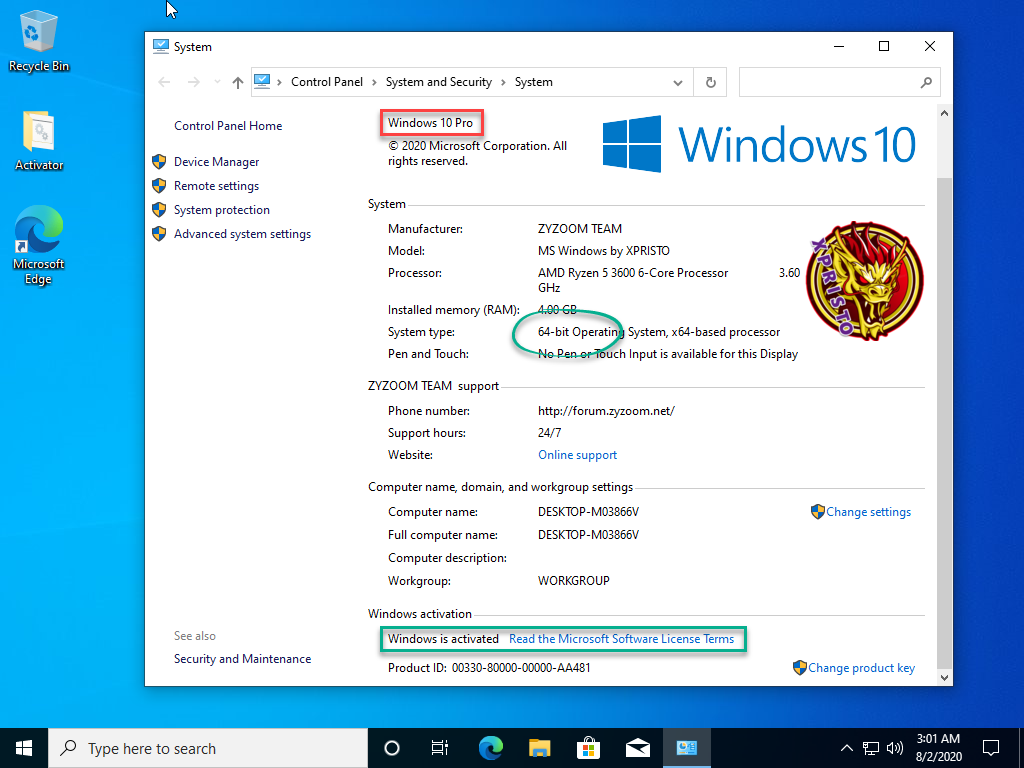This screenshot has height=768, width=1024.
Task: Select the Microsoft Edge desktop shortcut
Action: pos(39,246)
